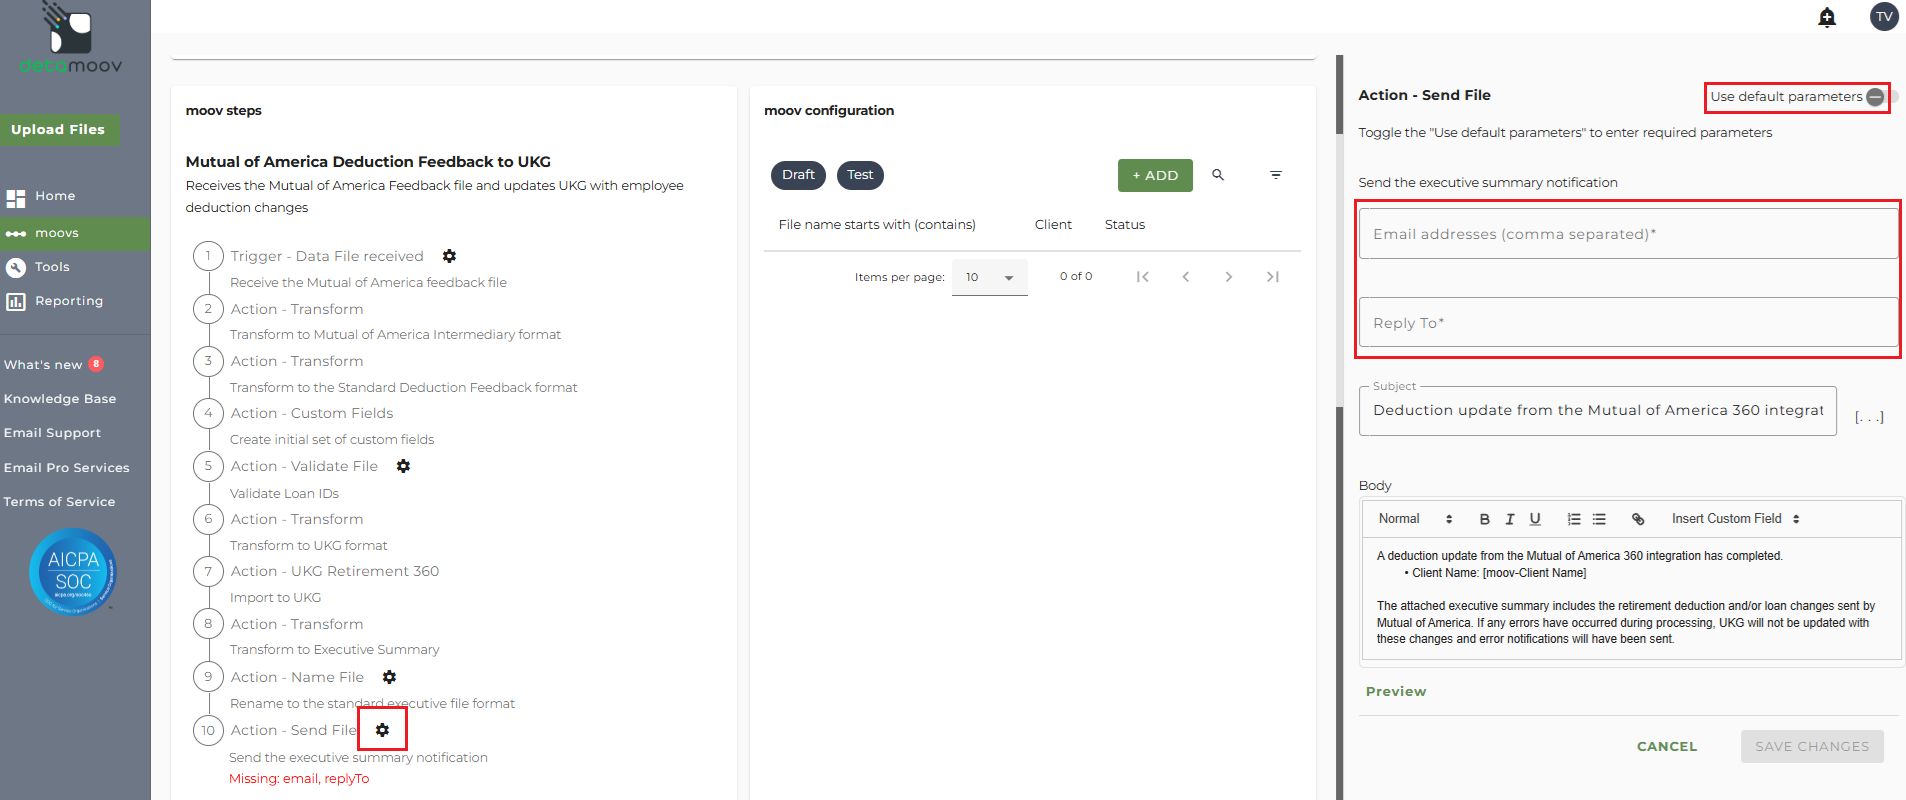
Task: Click the + ADD configuration button
Action: (1155, 175)
